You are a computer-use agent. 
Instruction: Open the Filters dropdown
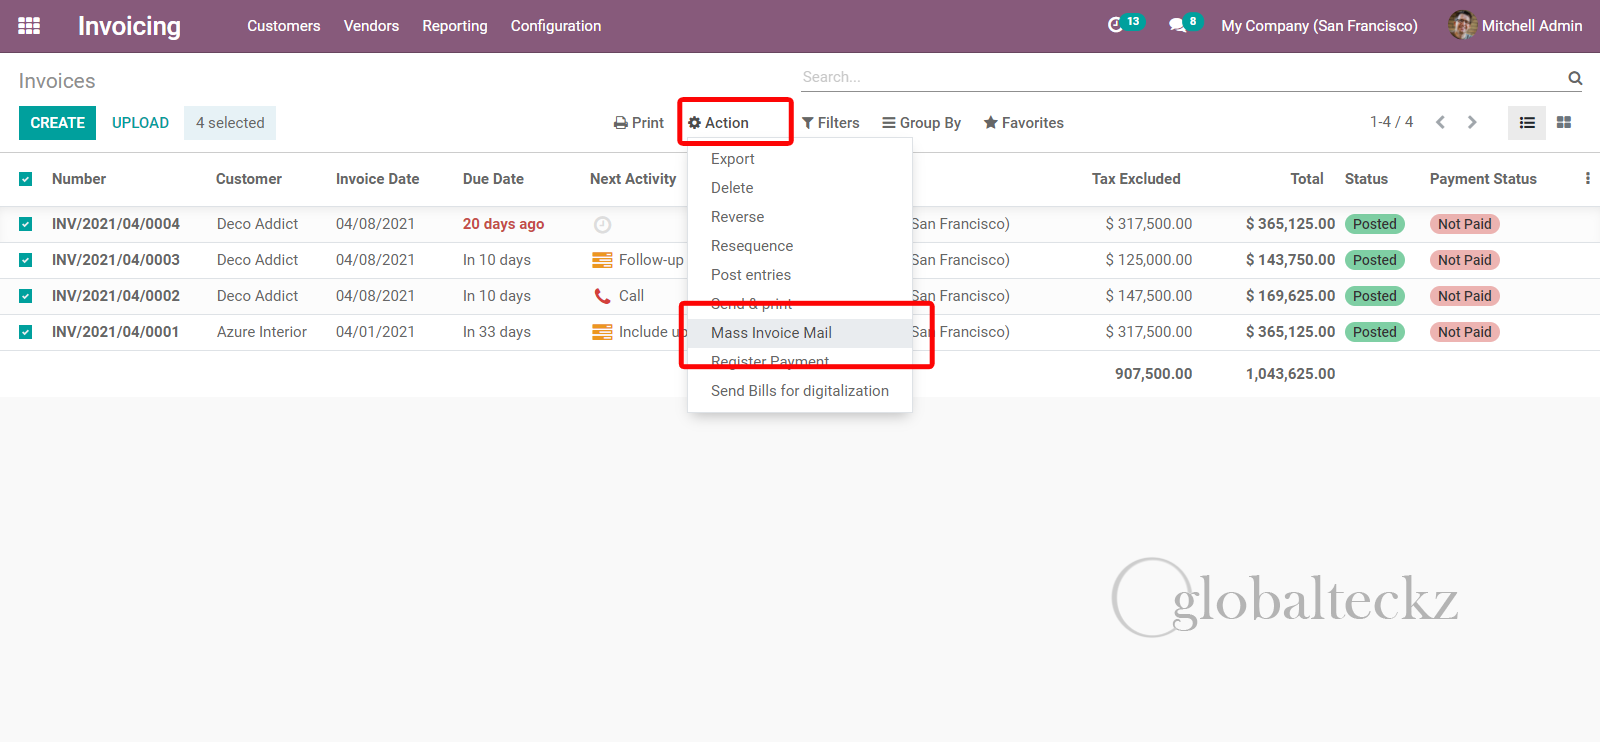[x=830, y=123]
